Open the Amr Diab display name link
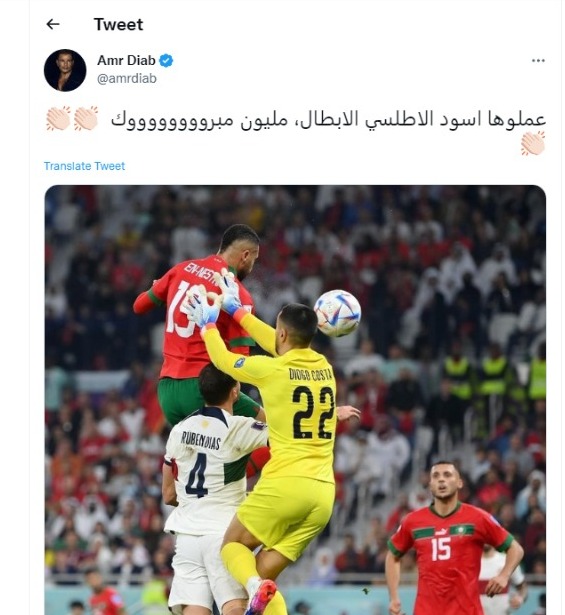The width and height of the screenshot is (565, 615). click(x=126, y=60)
